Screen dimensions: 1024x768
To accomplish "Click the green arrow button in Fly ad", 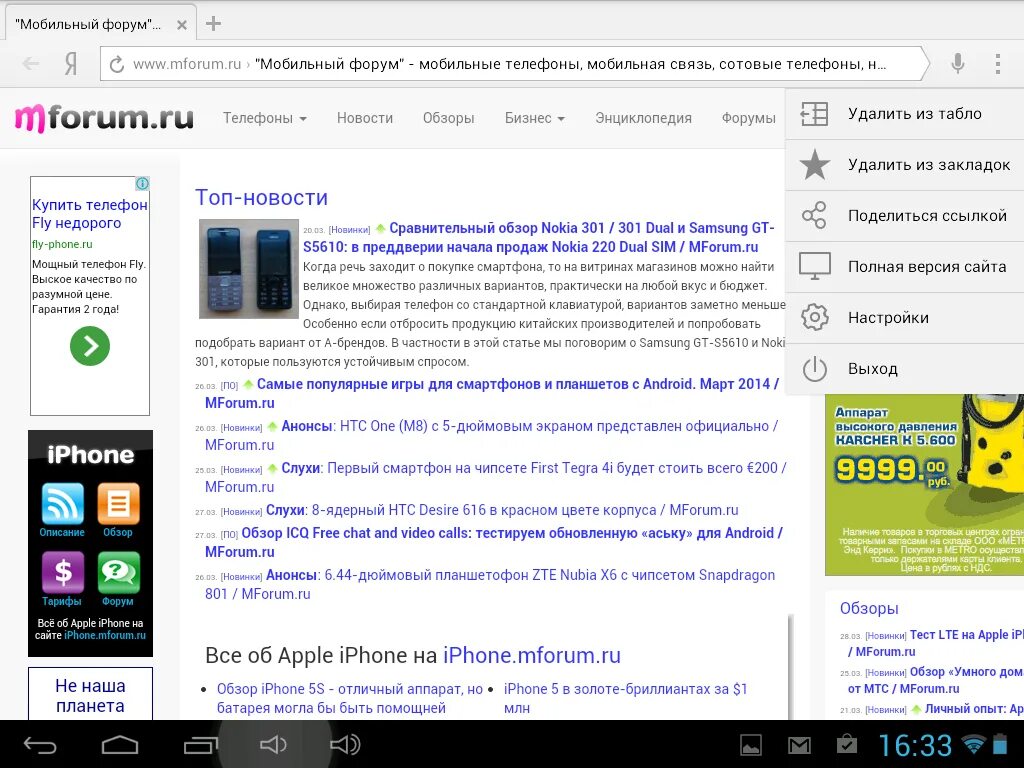I will point(90,345).
